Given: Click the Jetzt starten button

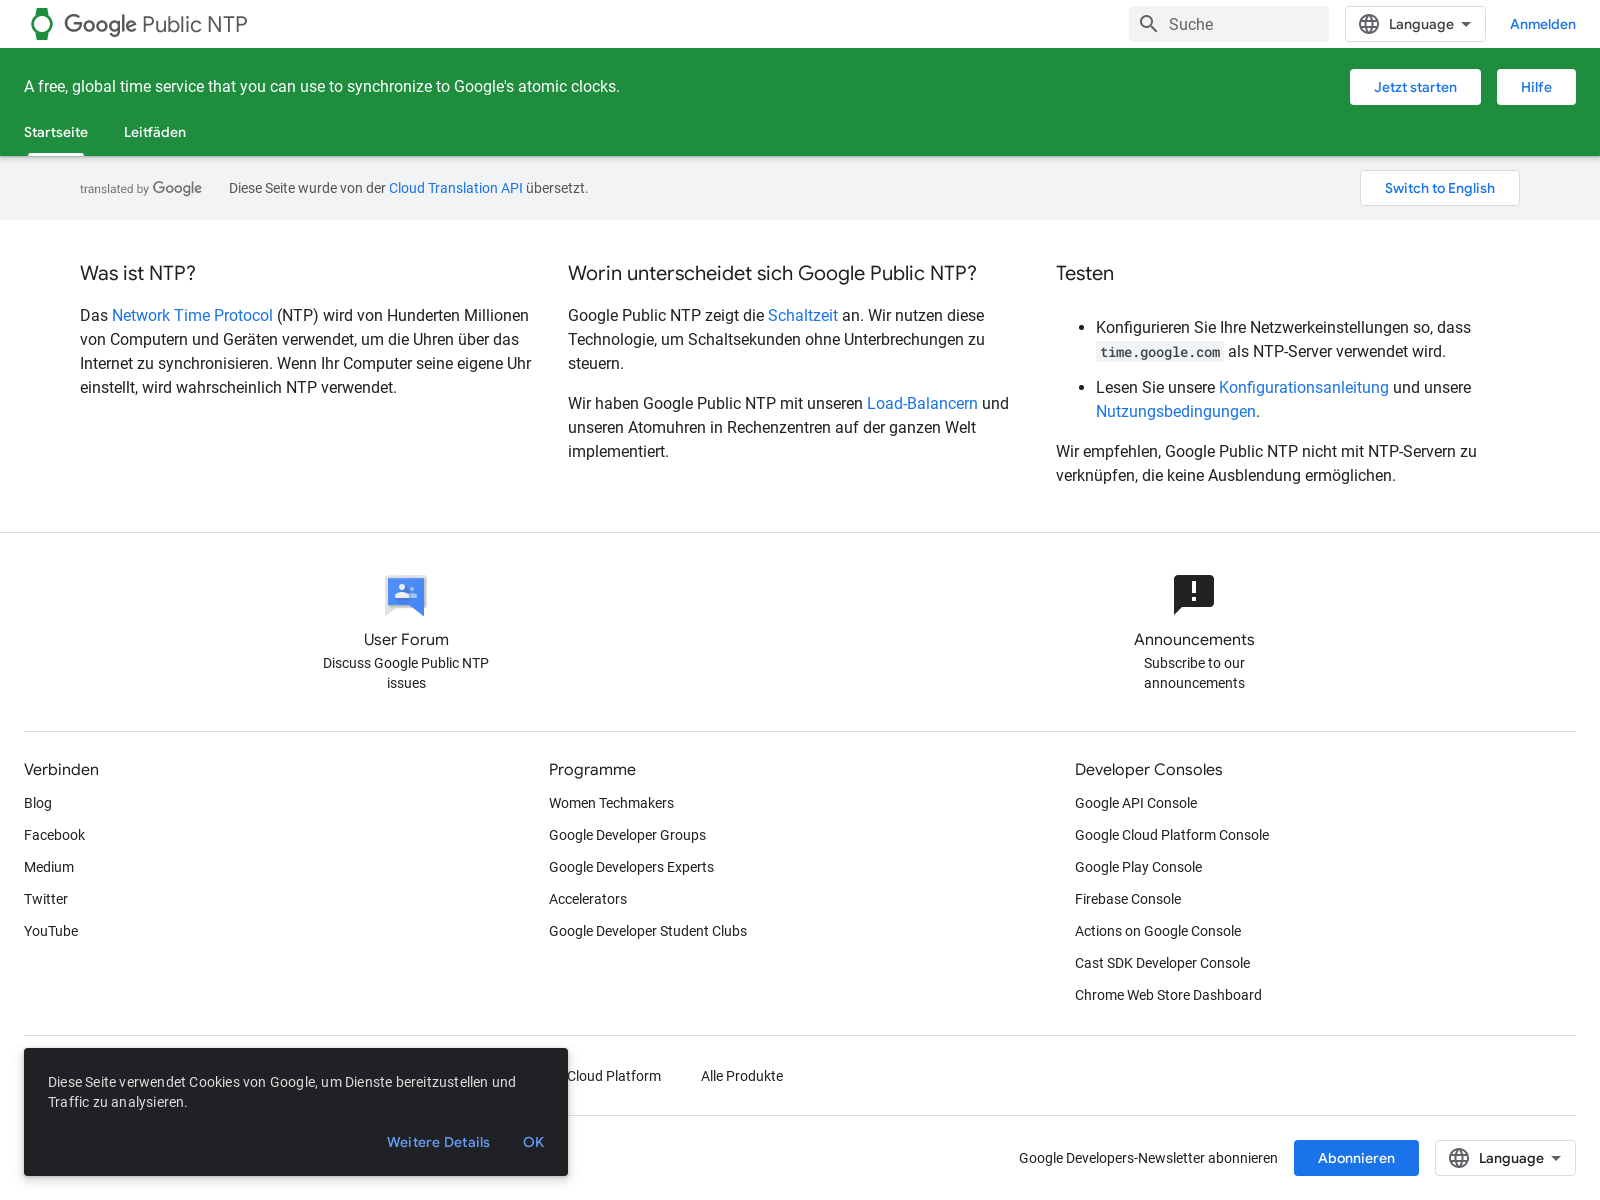Looking at the screenshot, I should (1415, 87).
